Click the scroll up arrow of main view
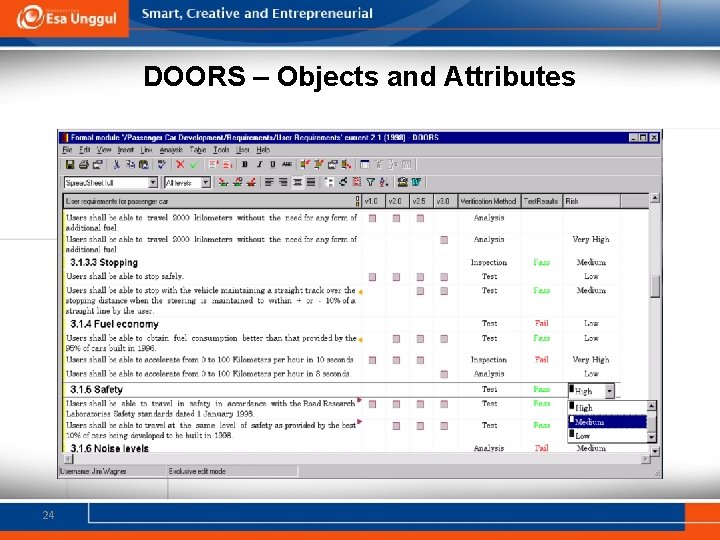The image size is (720, 540). (x=655, y=198)
